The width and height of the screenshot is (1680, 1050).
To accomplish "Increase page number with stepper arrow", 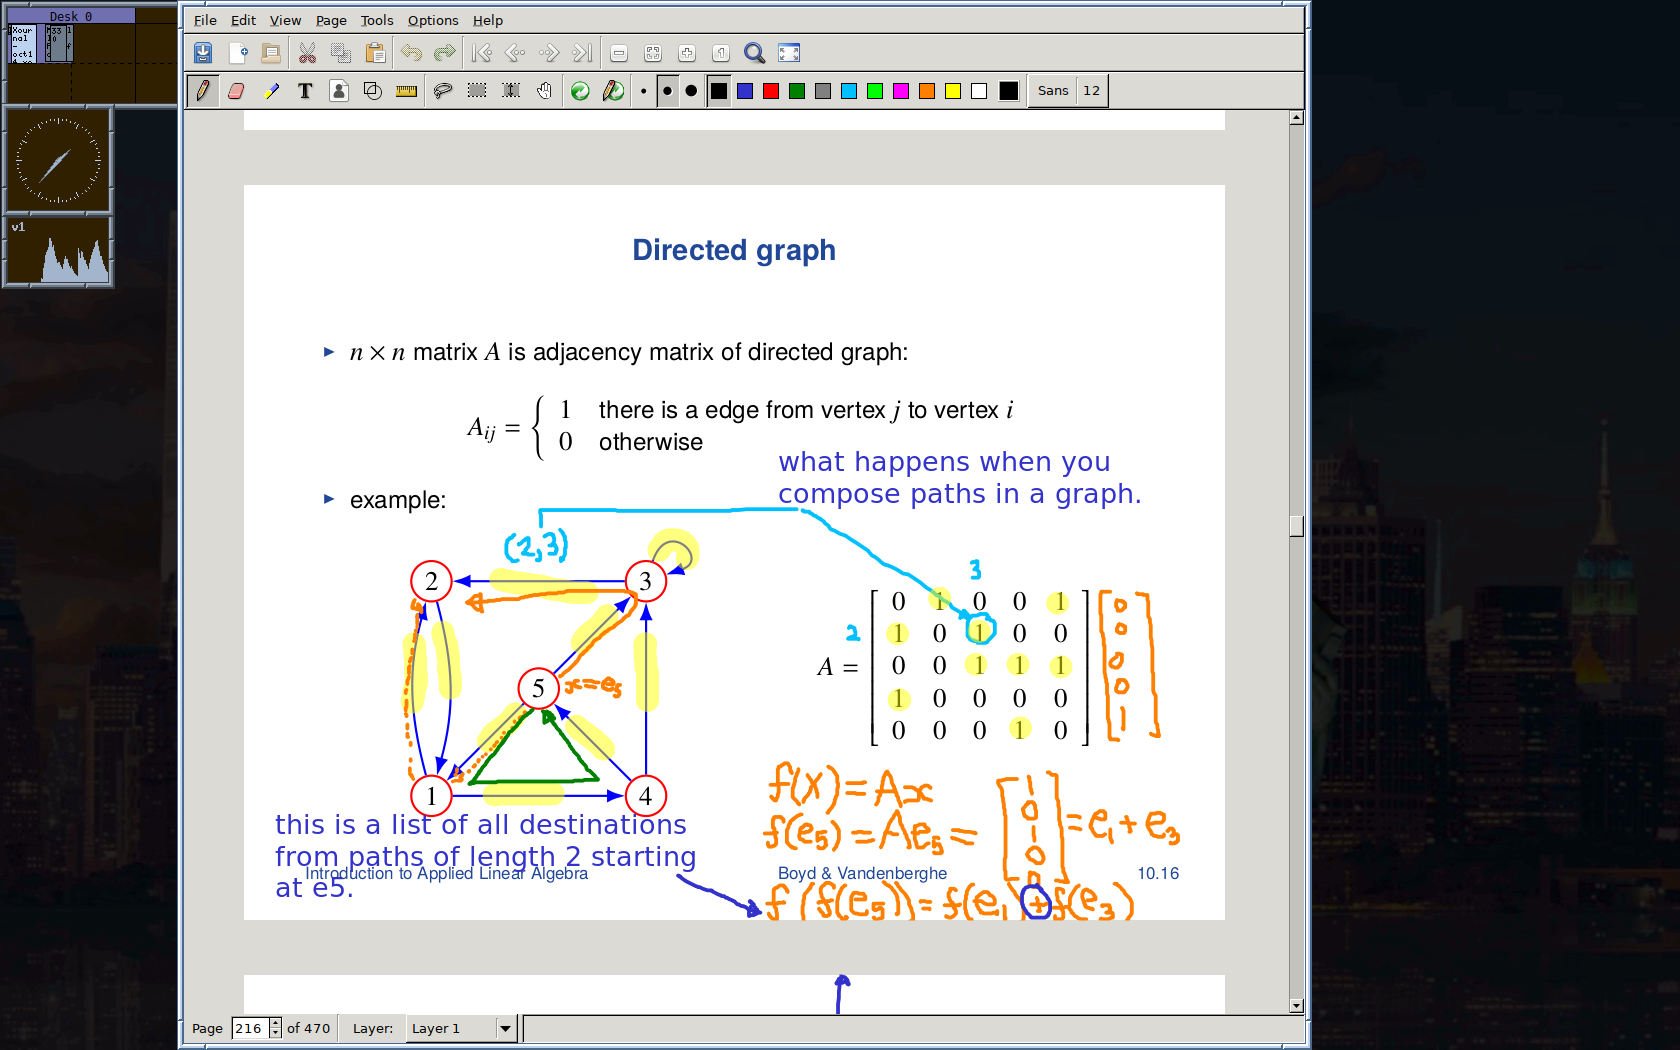I will tap(276, 1023).
